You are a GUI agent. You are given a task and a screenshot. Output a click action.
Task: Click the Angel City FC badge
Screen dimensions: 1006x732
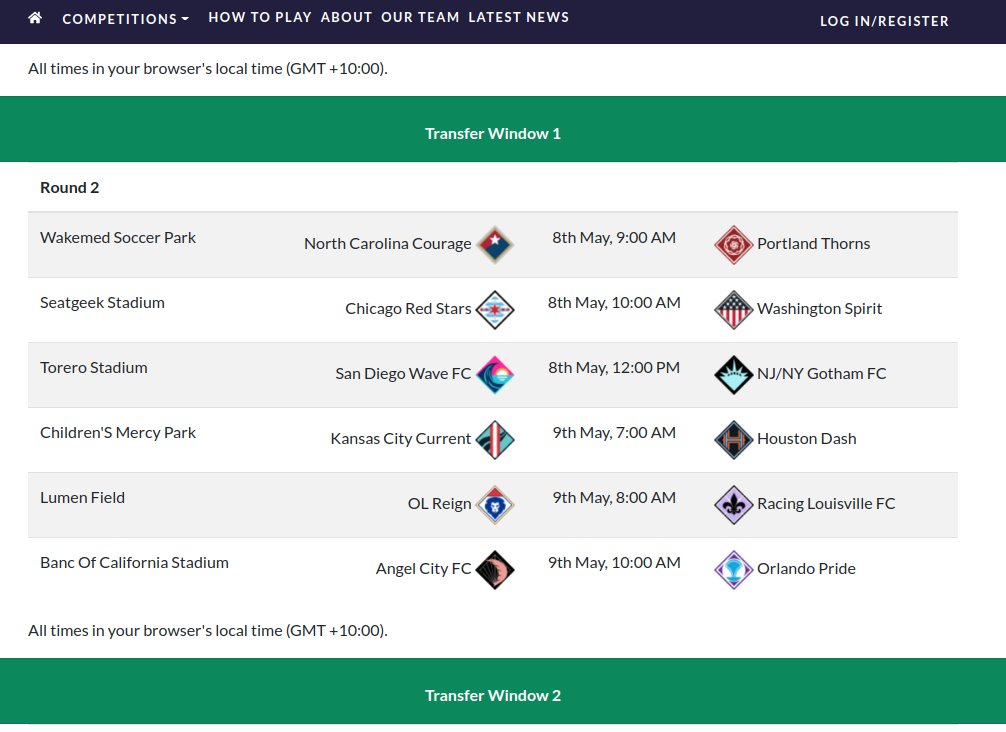495,570
